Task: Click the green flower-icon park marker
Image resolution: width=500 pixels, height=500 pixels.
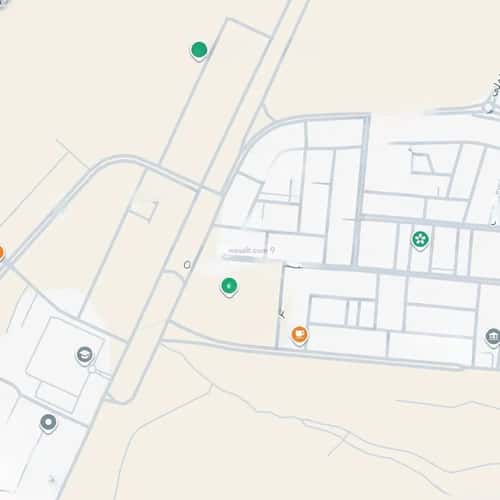Action: 420,240
